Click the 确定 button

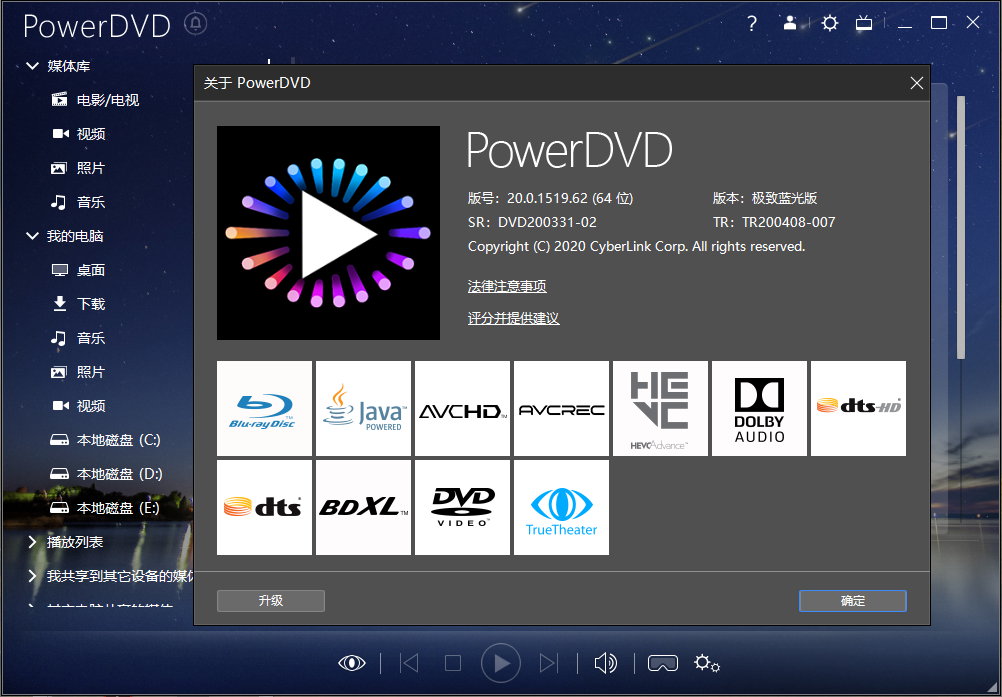tap(852, 601)
